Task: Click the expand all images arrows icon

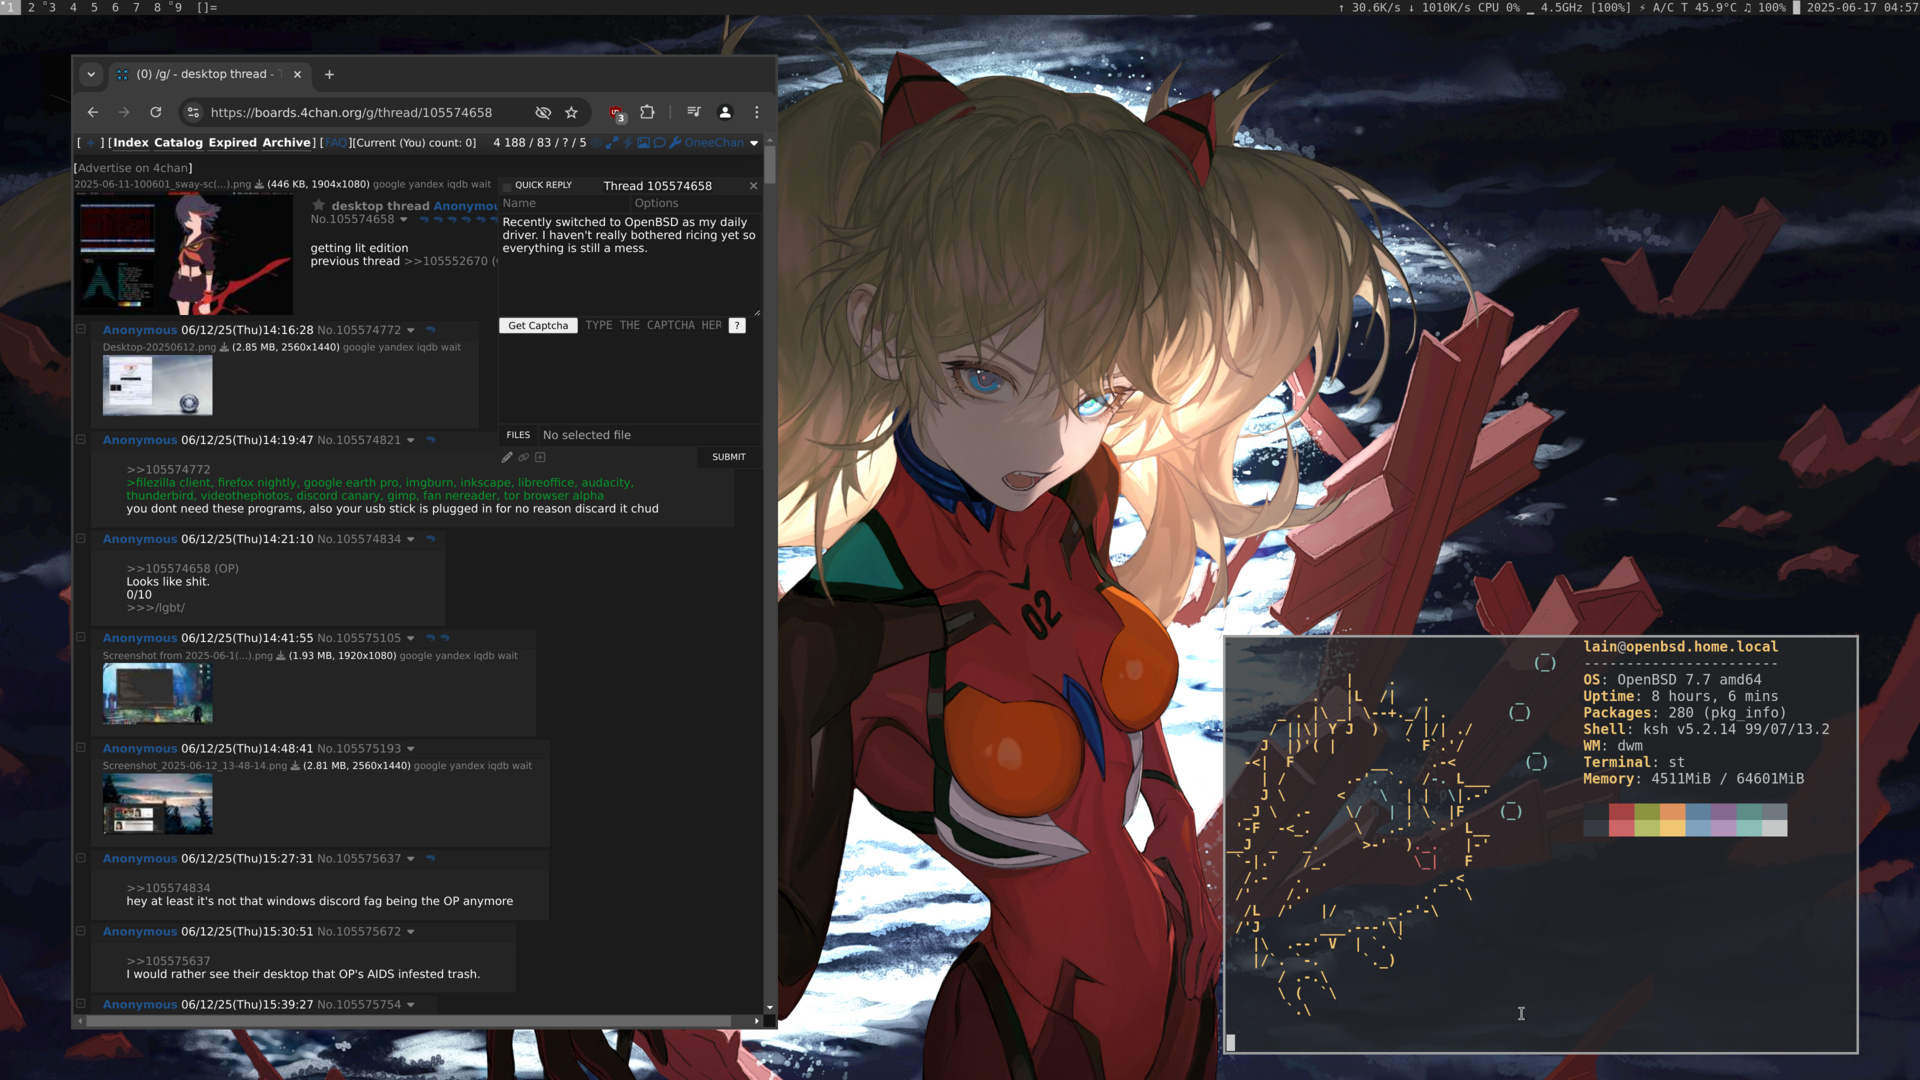Action: click(x=612, y=143)
